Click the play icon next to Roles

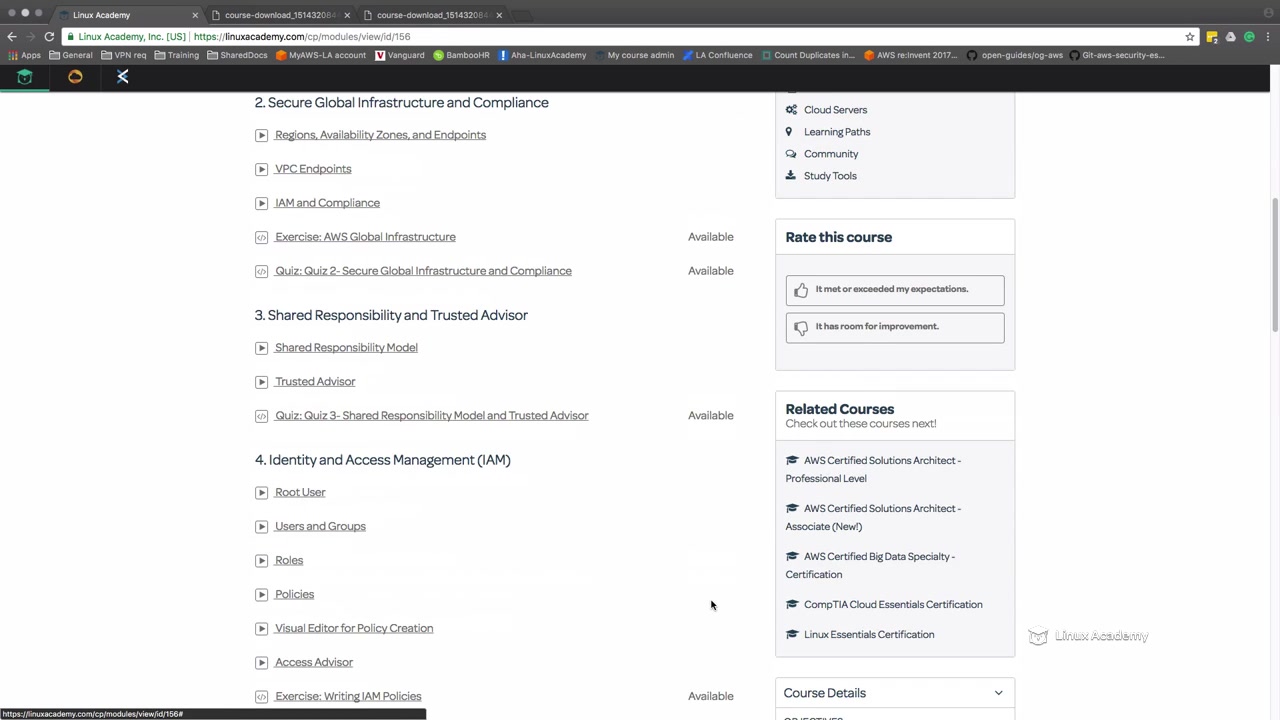pyautogui.click(x=261, y=561)
